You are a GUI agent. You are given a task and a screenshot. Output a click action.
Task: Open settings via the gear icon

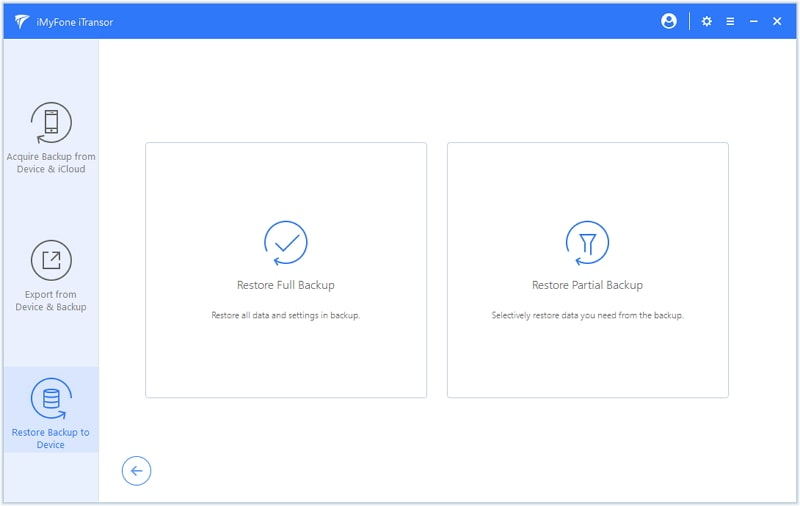pyautogui.click(x=707, y=21)
